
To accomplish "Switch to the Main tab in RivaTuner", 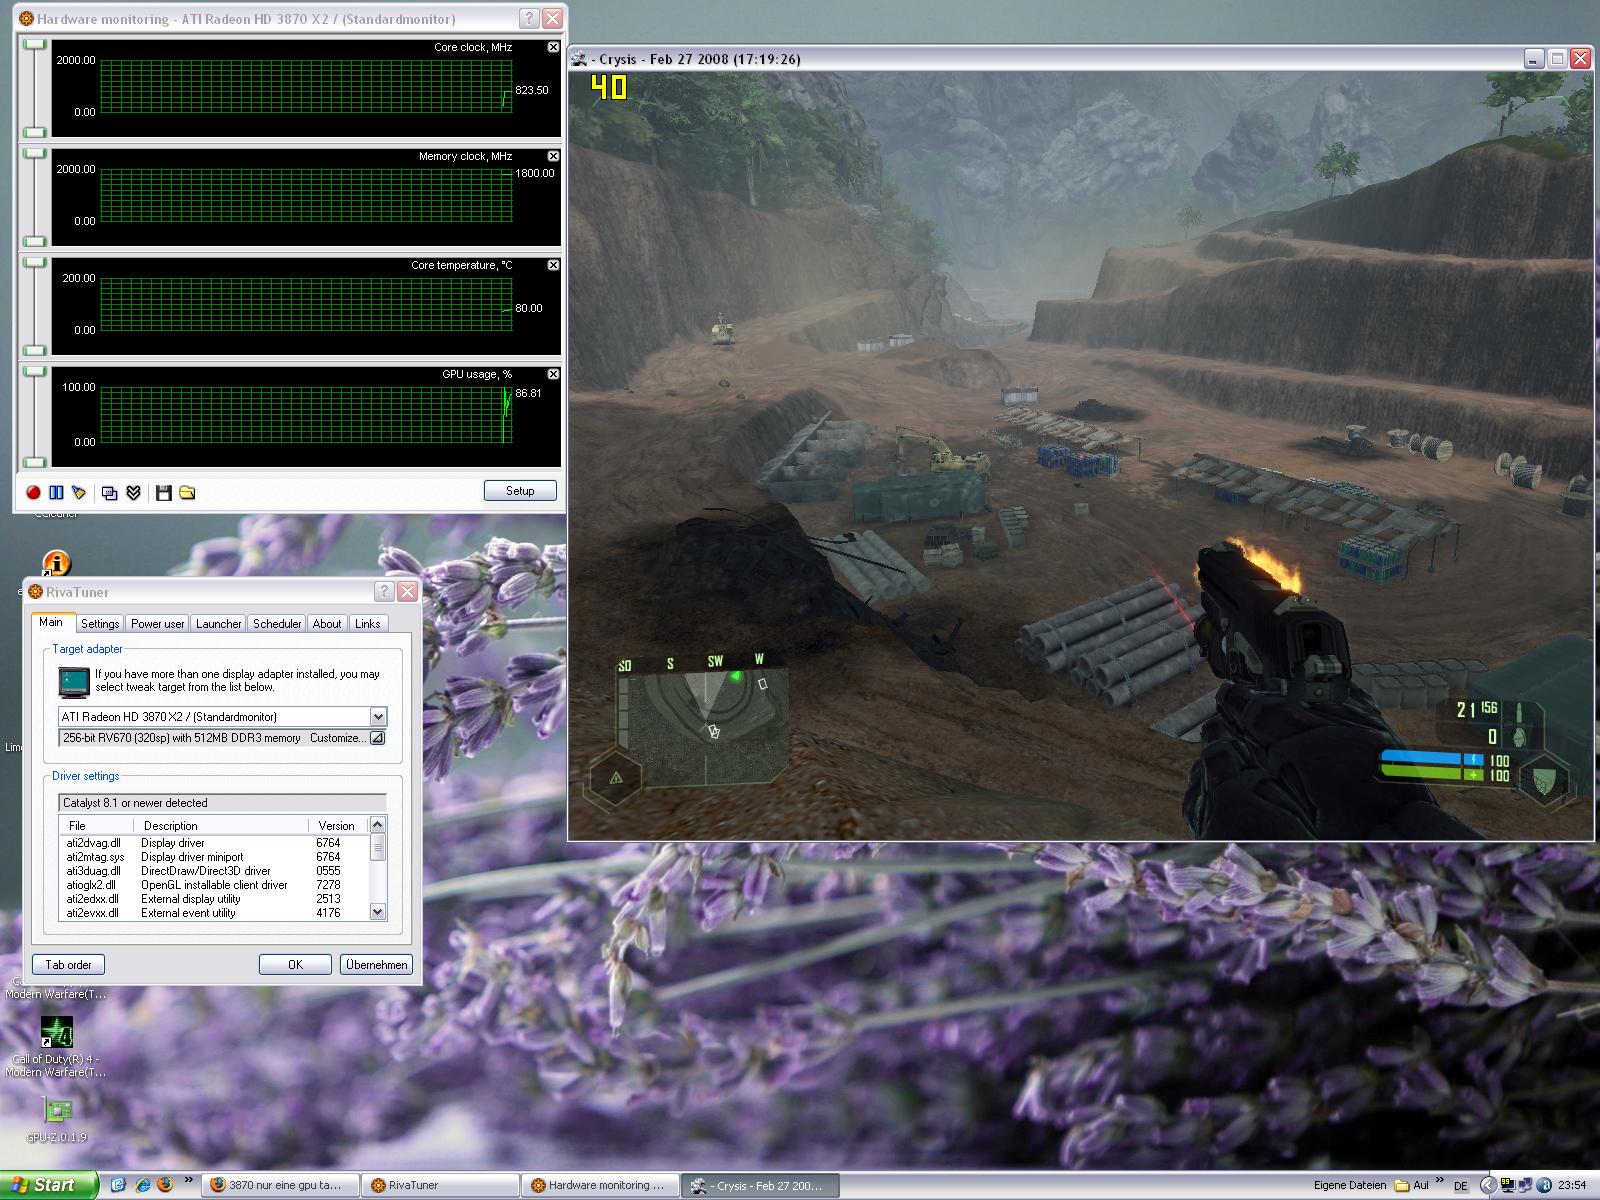I will point(51,622).
